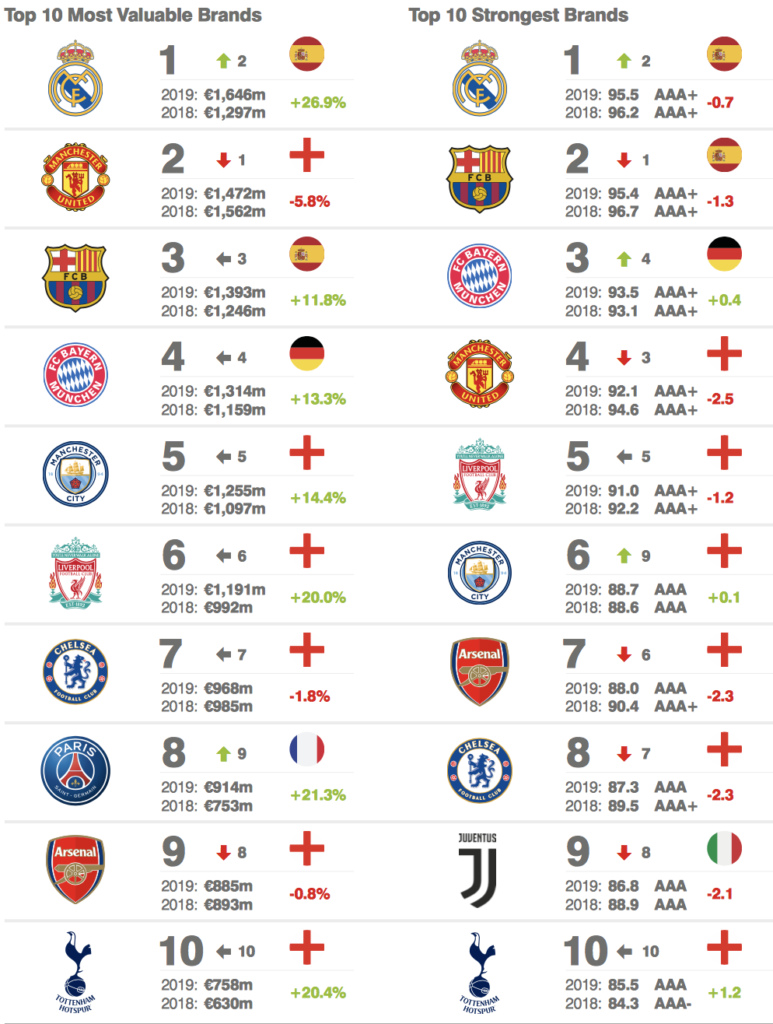Select Manchester City crest in Most Valuable list
The image size is (773, 1024).
[75, 473]
